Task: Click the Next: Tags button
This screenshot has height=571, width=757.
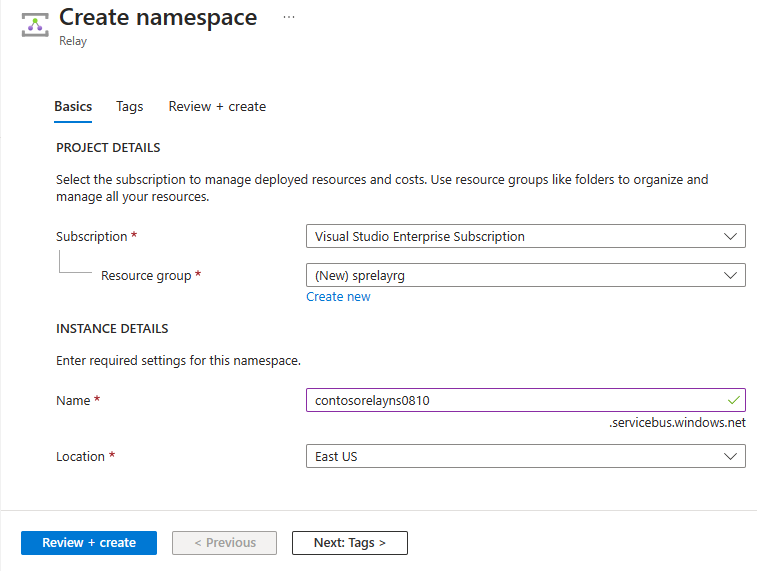Action: click(349, 543)
